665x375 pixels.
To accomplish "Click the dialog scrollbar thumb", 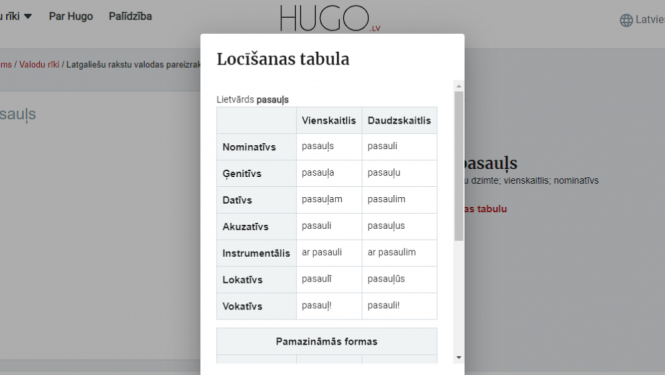I will 458,166.
